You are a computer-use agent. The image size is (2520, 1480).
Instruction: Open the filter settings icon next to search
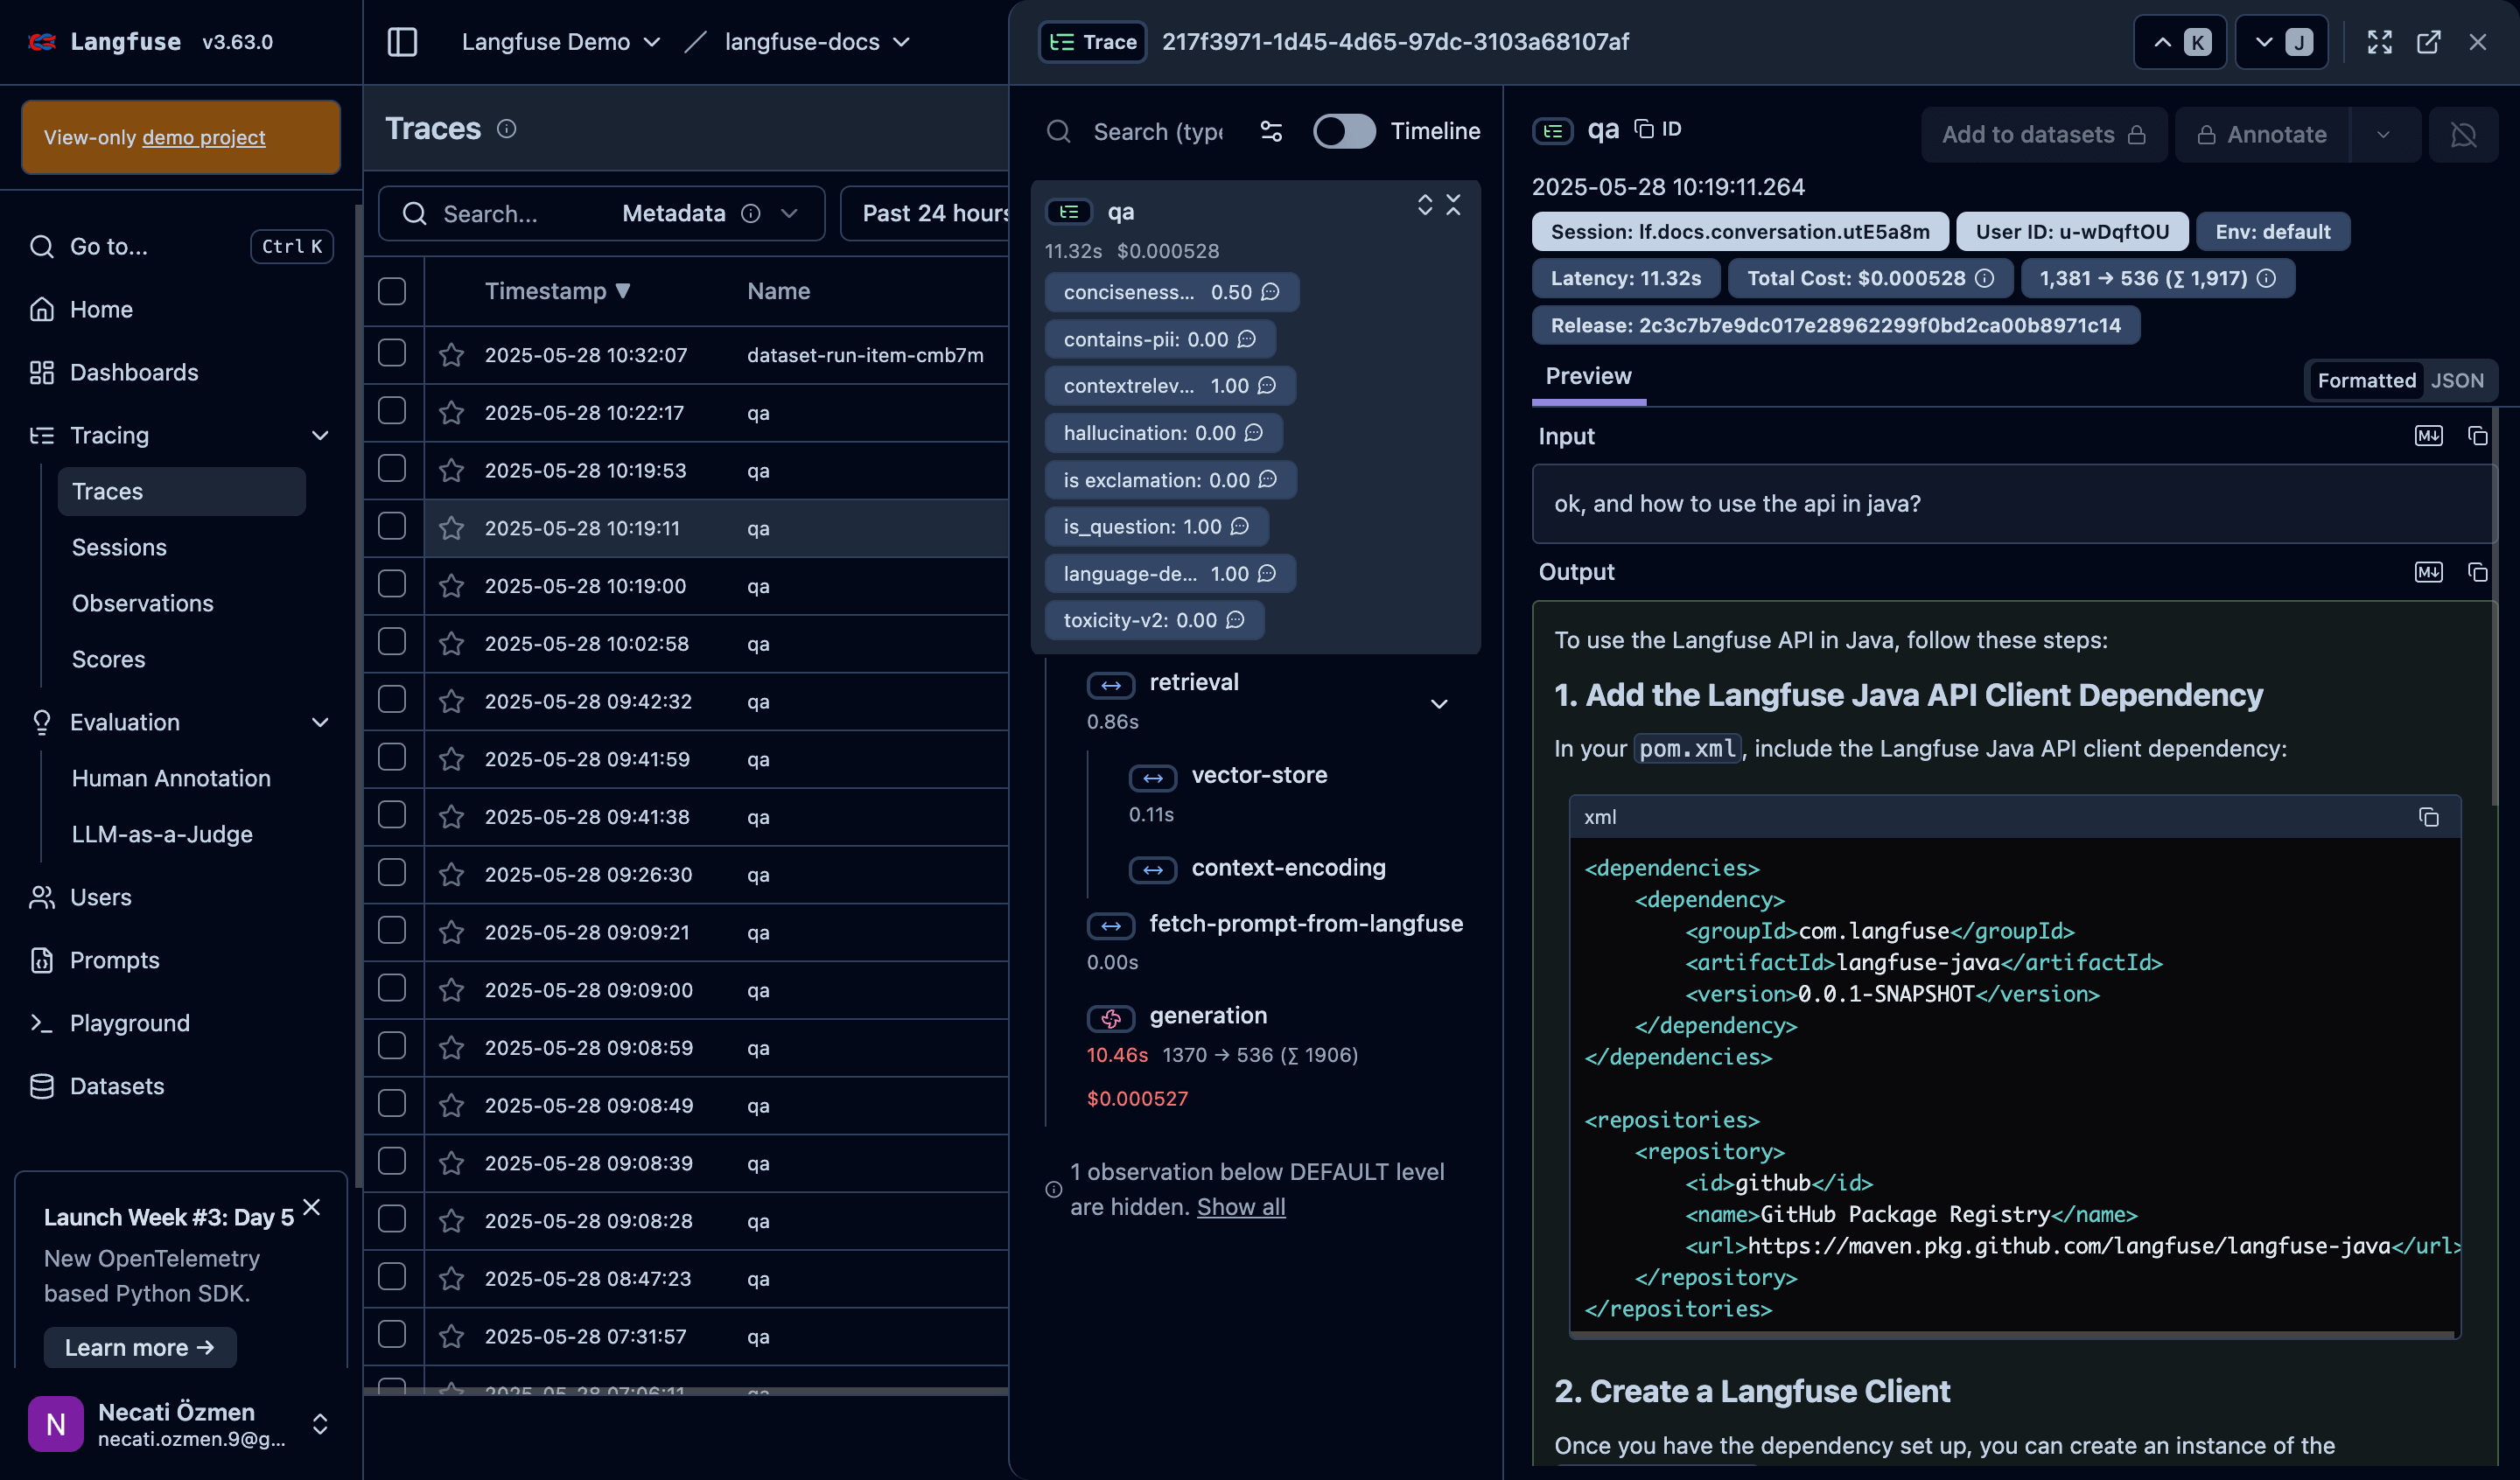click(1271, 131)
